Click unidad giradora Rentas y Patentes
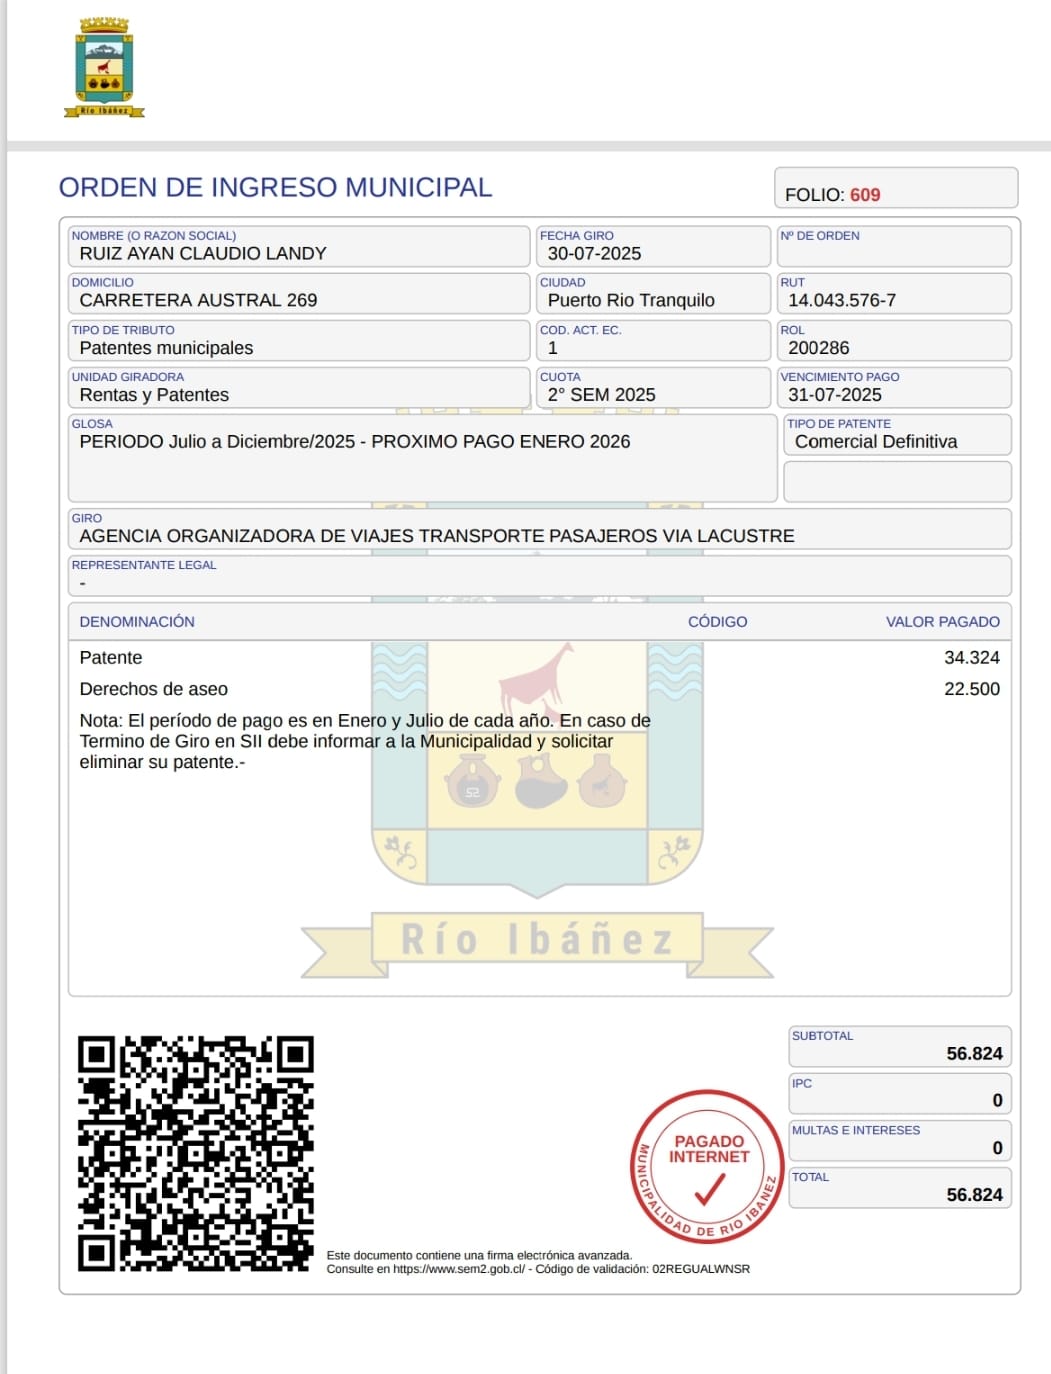 pos(298,387)
